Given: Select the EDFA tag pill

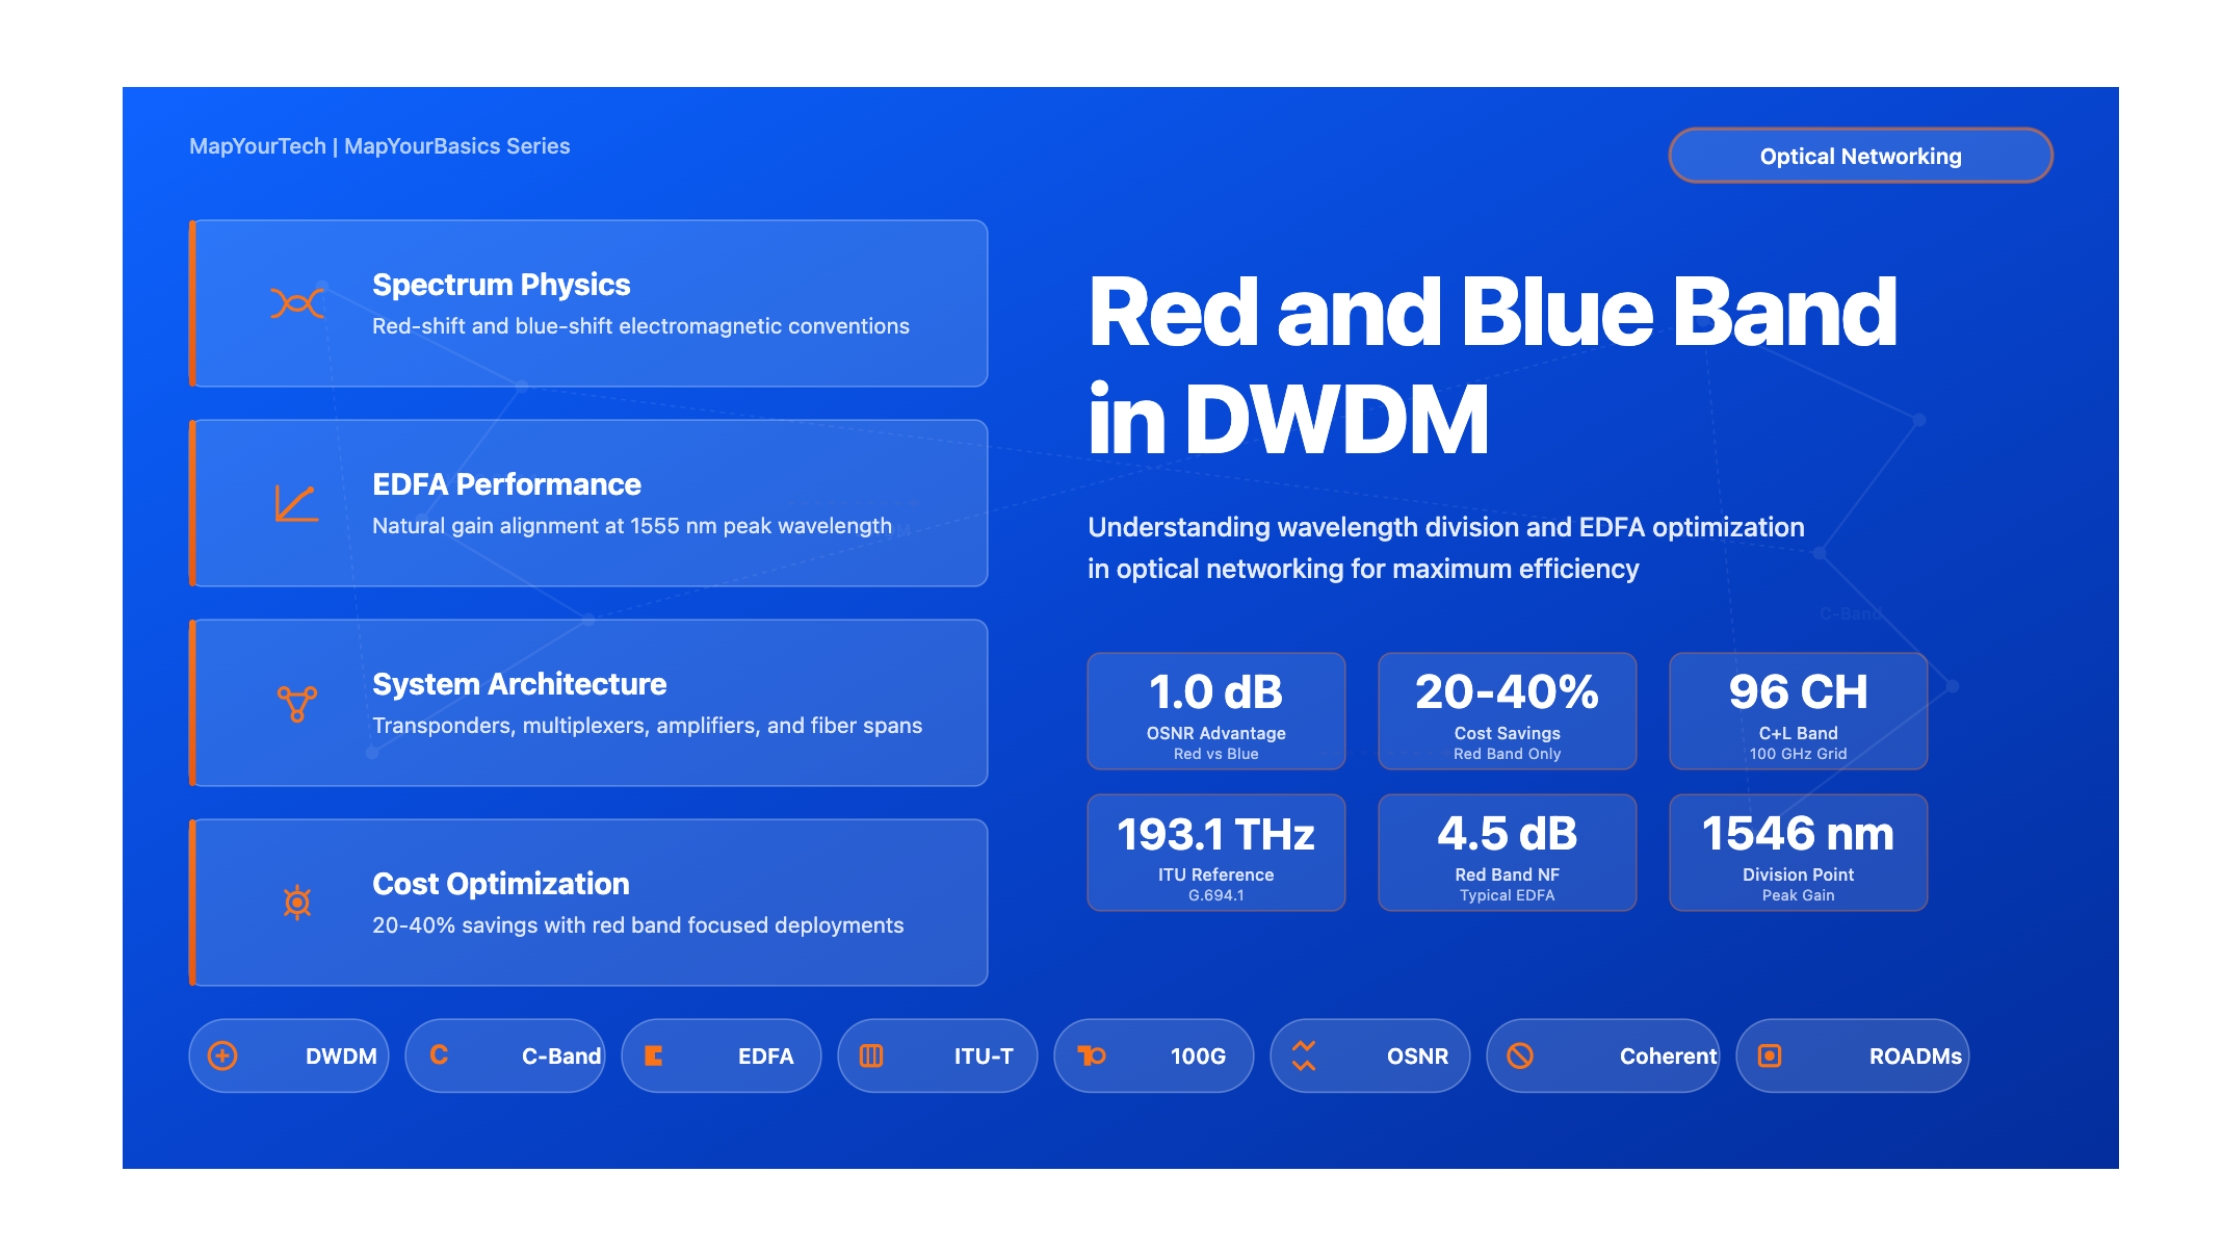Looking at the screenshot, I should pyautogui.click(x=721, y=1056).
